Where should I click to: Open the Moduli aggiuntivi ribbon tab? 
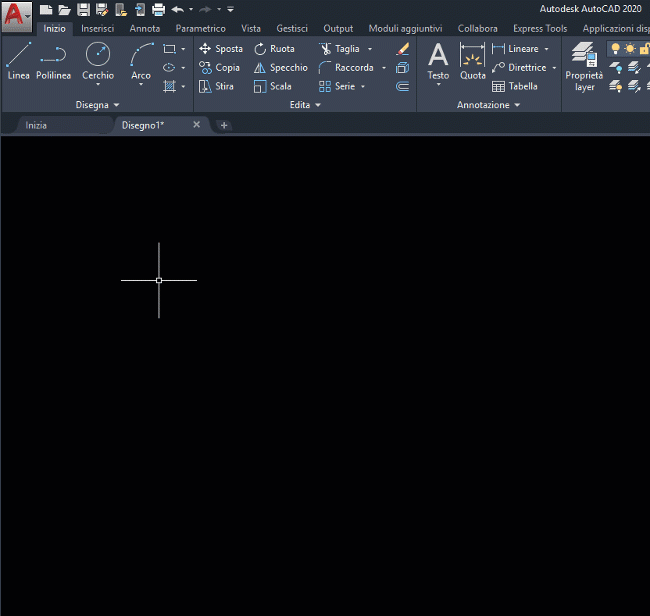pos(405,29)
